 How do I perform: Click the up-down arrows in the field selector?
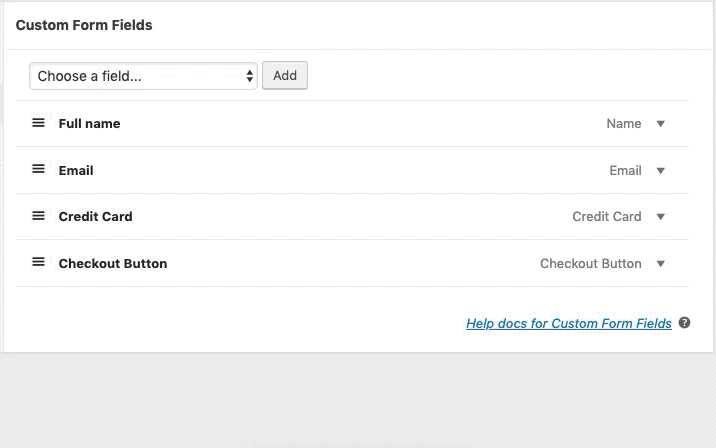point(249,76)
